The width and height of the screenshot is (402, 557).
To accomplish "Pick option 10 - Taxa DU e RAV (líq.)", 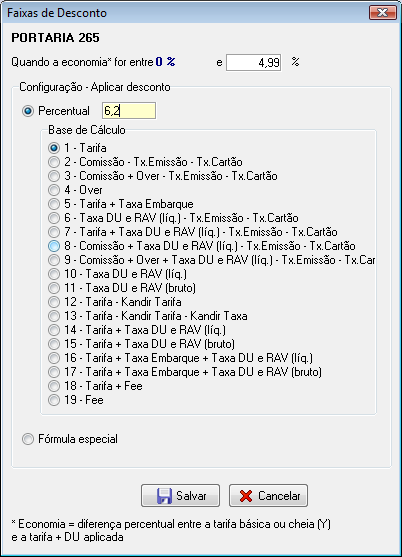I will 54,274.
